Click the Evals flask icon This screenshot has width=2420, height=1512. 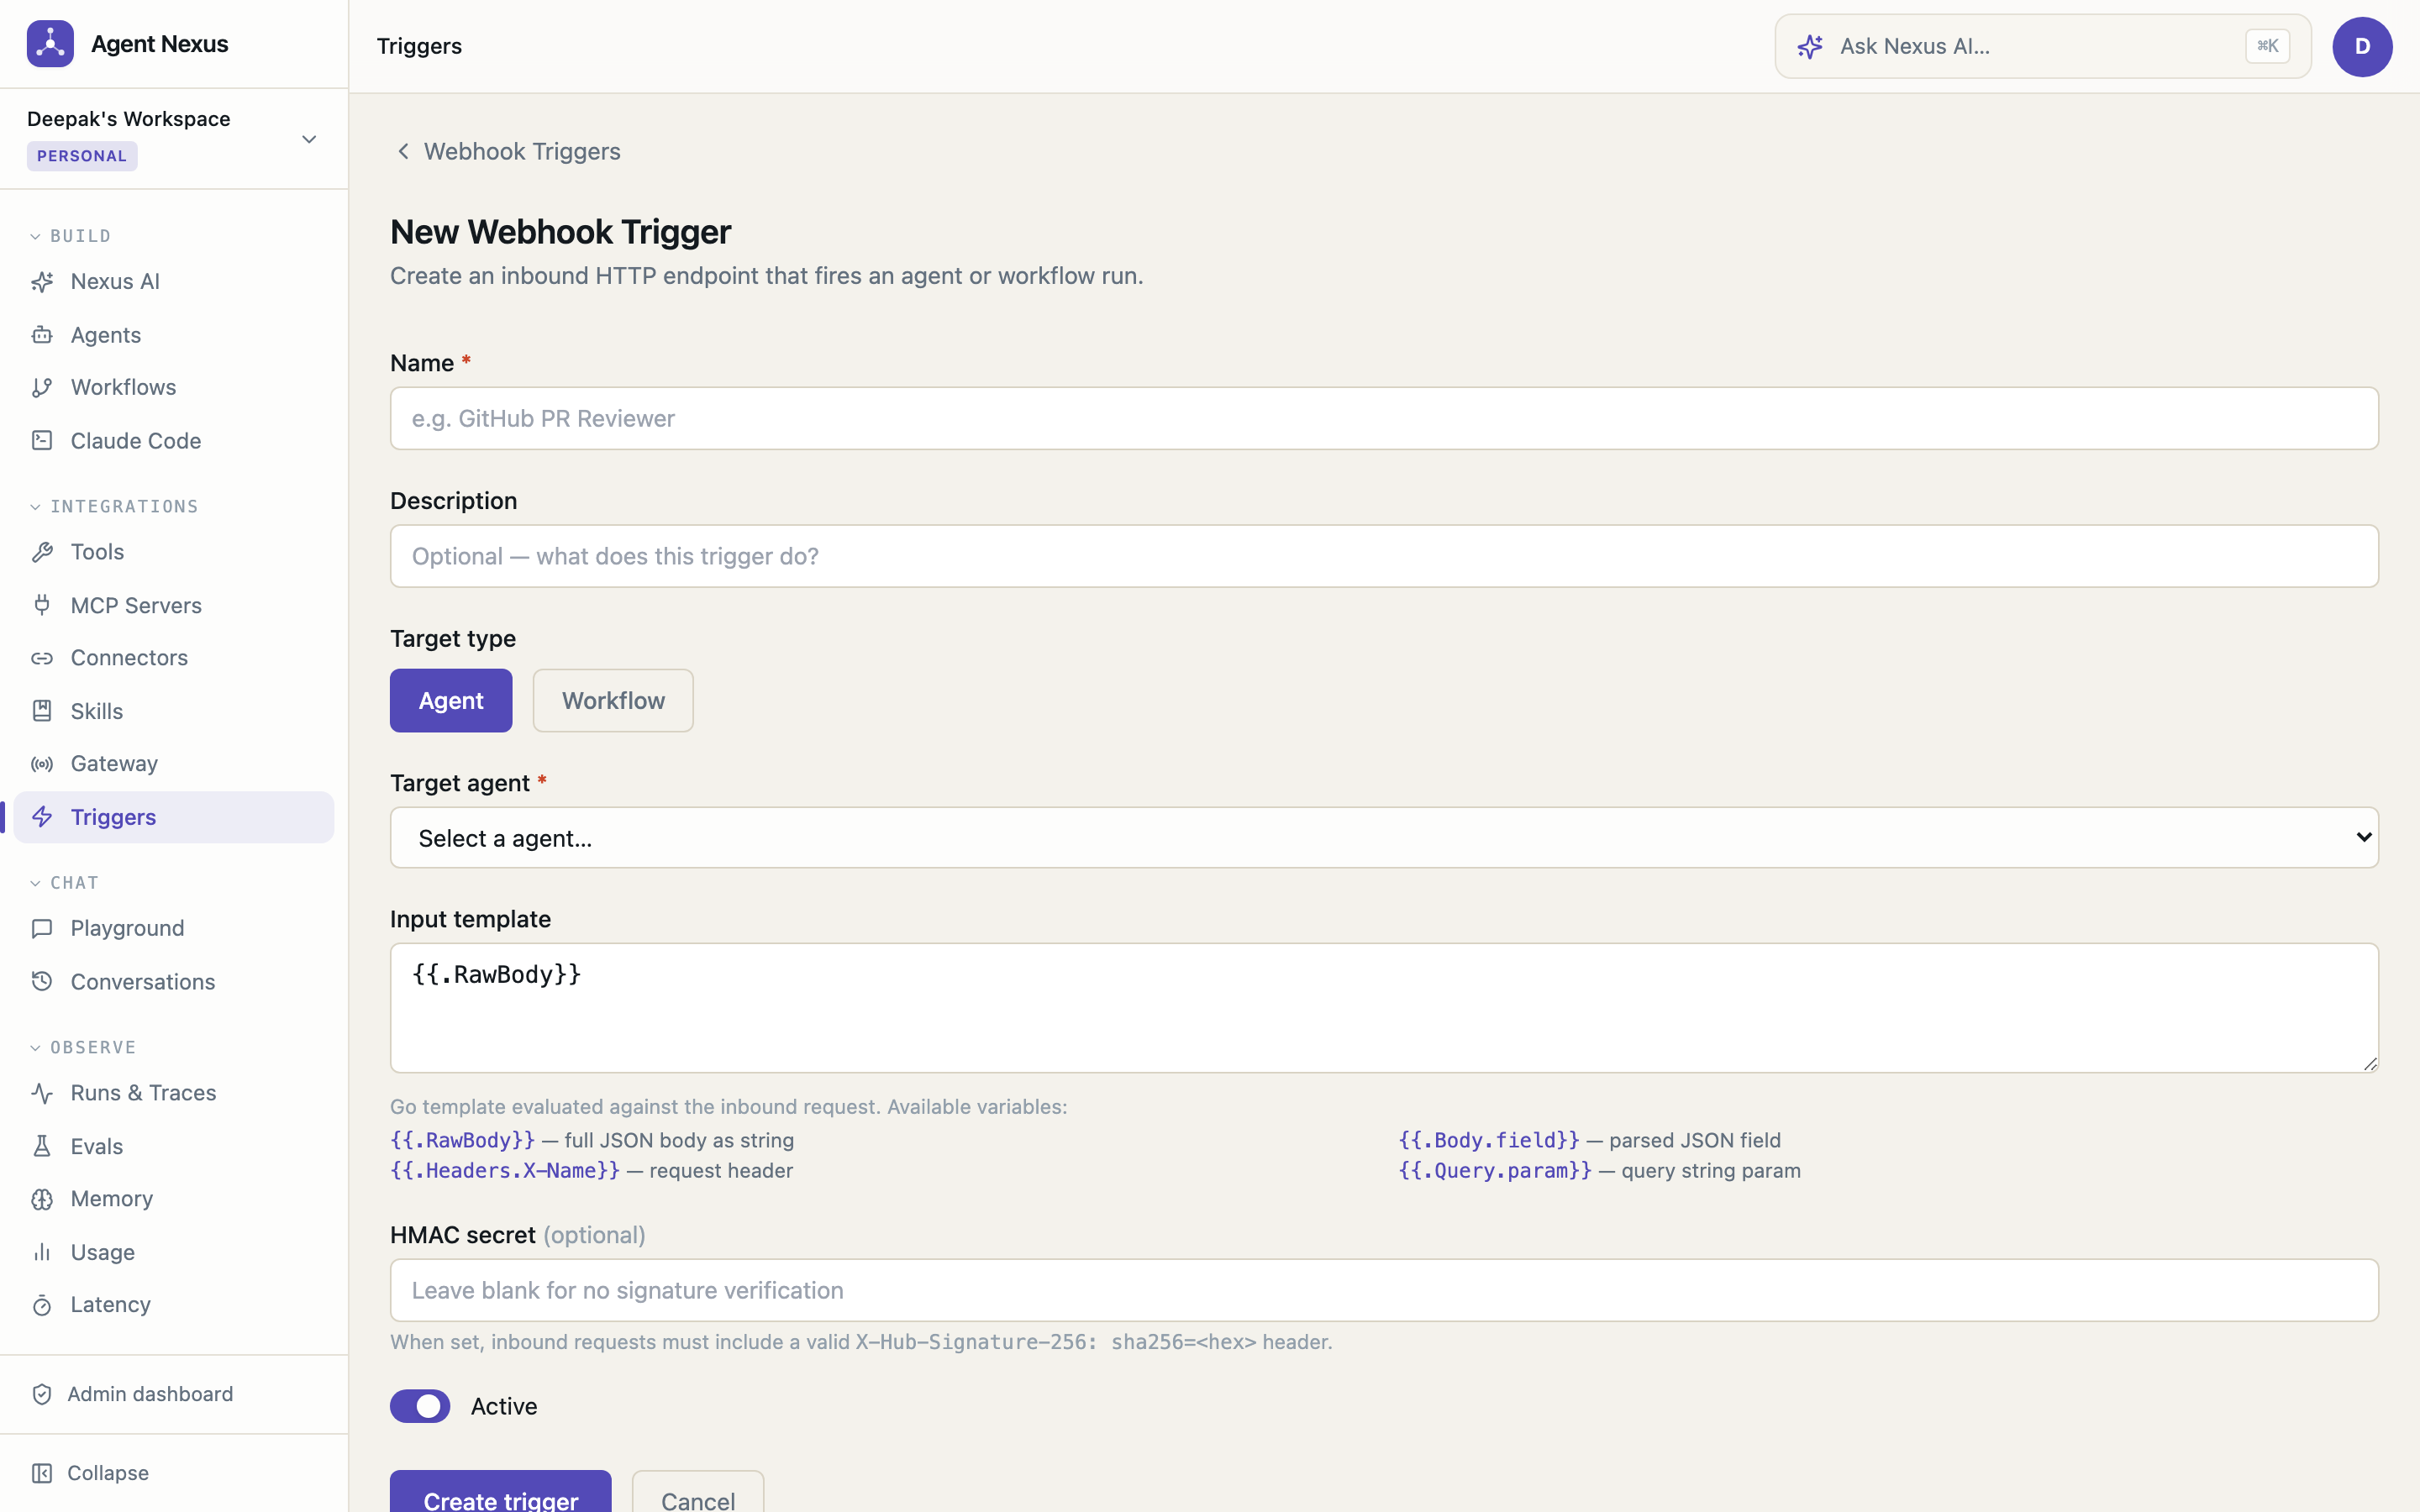pyautogui.click(x=42, y=1146)
